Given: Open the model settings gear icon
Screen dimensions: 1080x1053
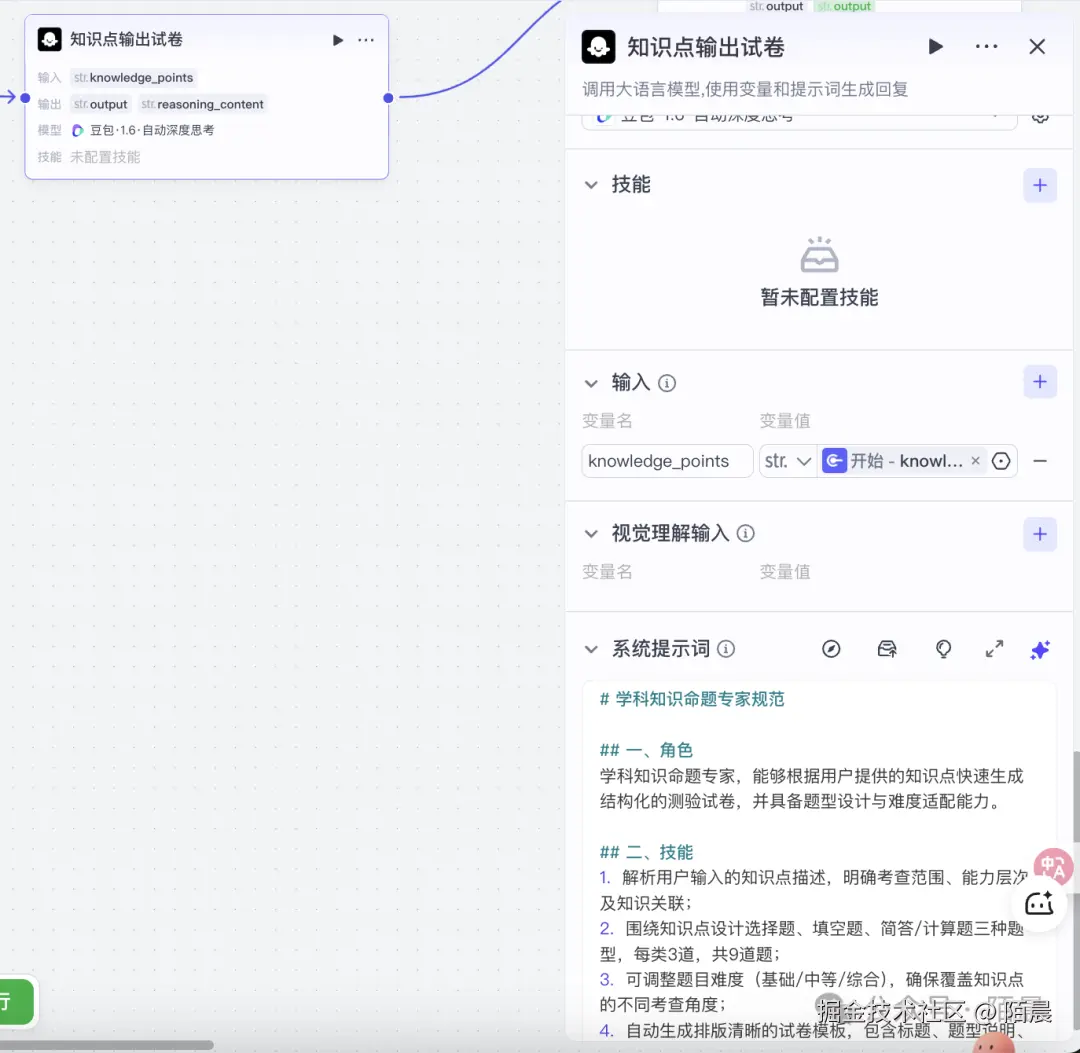Looking at the screenshot, I should [x=1040, y=115].
